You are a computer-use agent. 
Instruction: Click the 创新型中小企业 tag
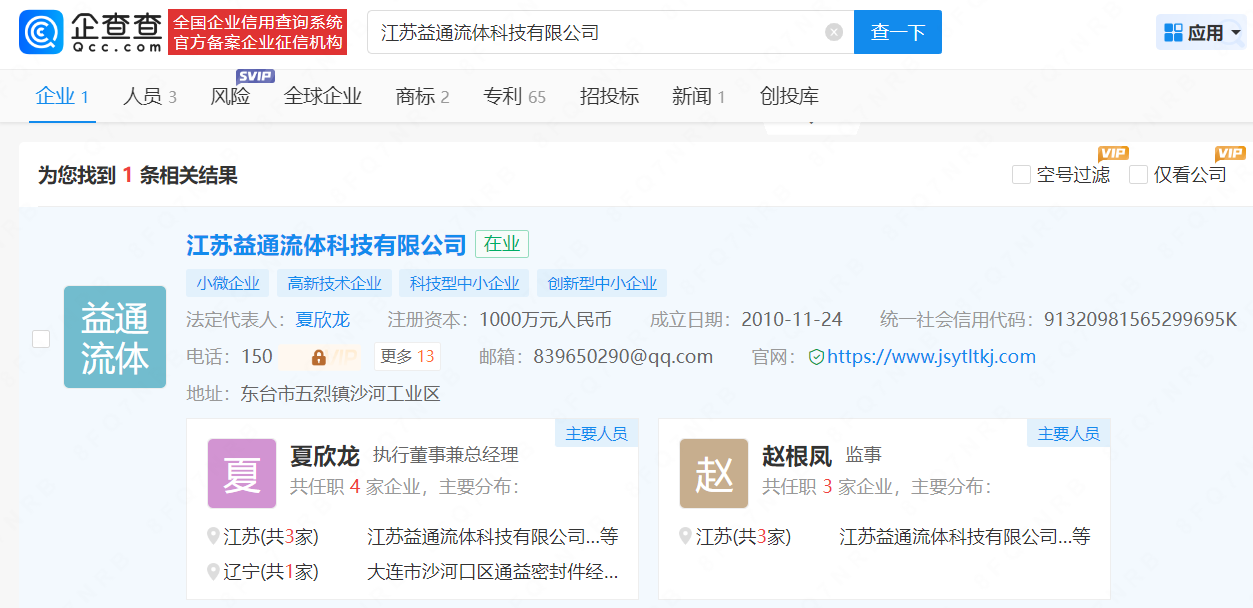(602, 283)
